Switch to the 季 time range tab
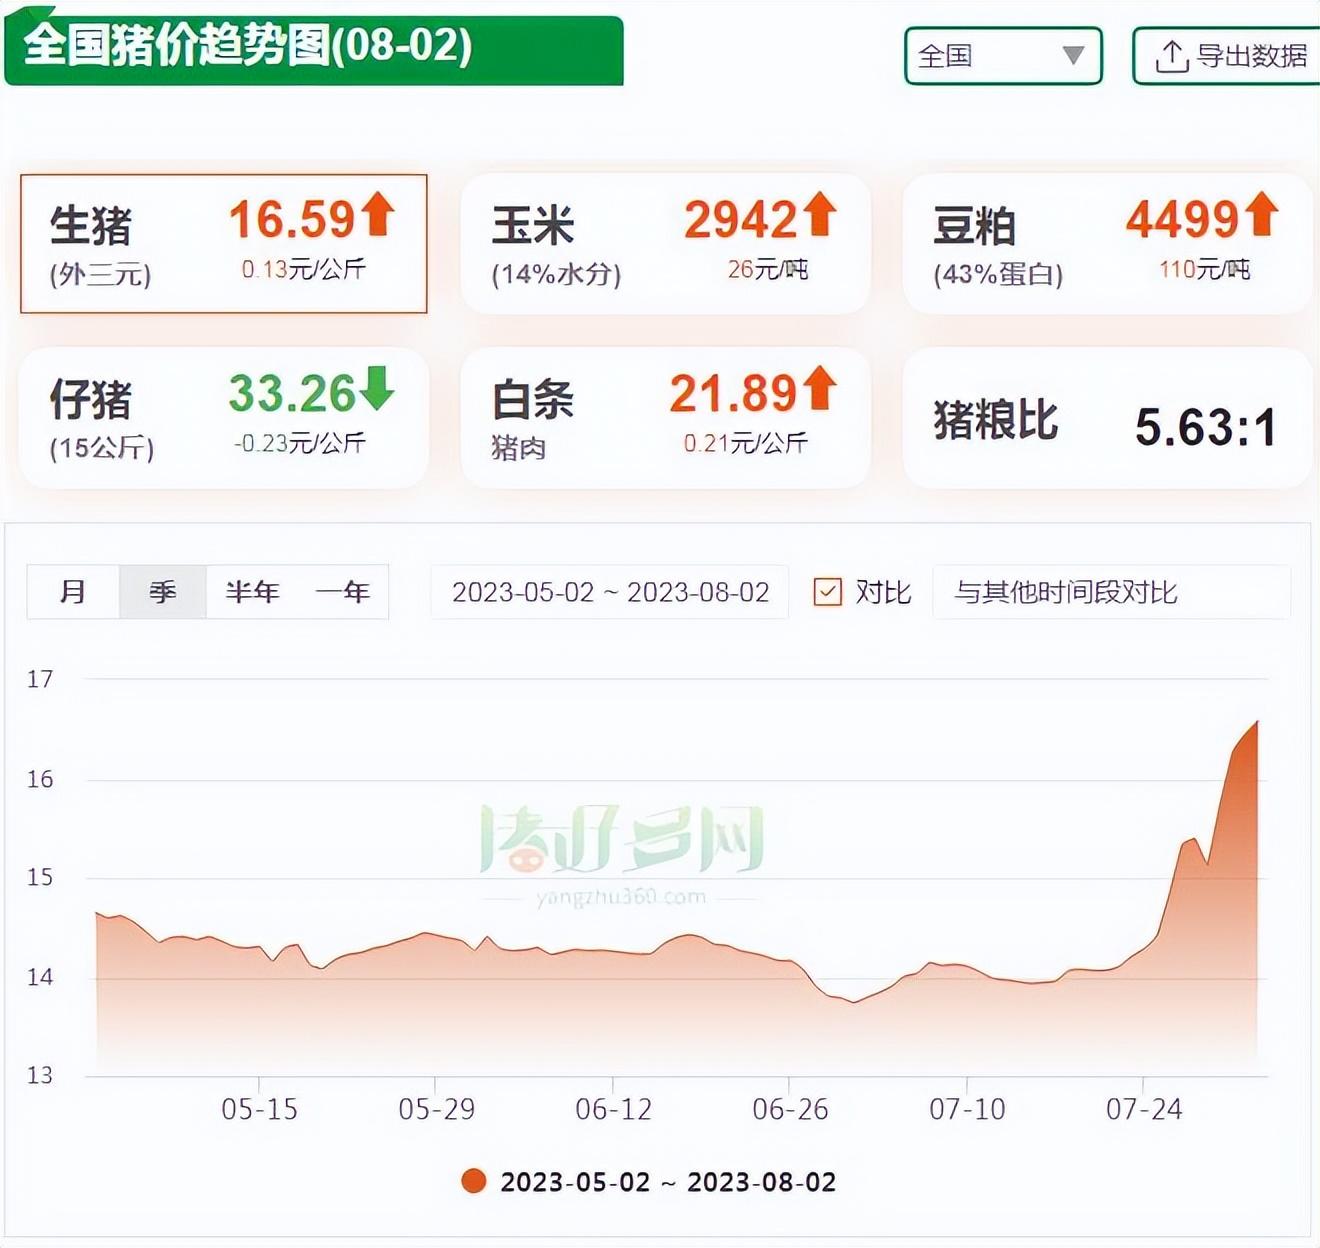The image size is (1320, 1248). [163, 592]
